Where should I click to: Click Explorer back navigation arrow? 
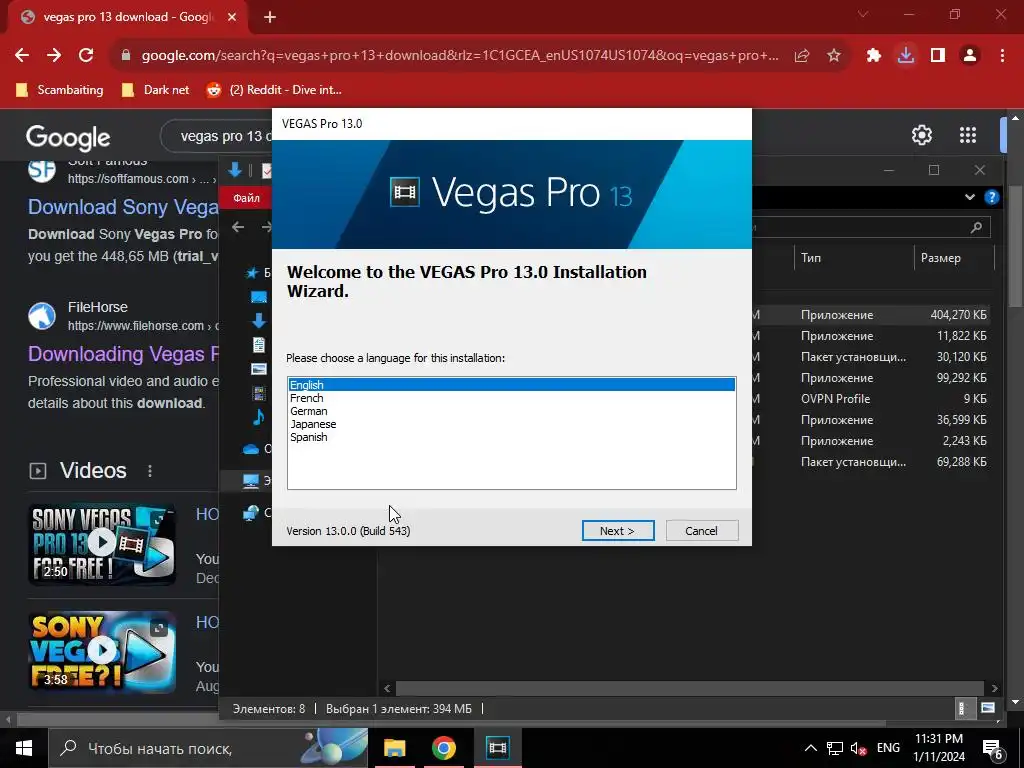238,227
